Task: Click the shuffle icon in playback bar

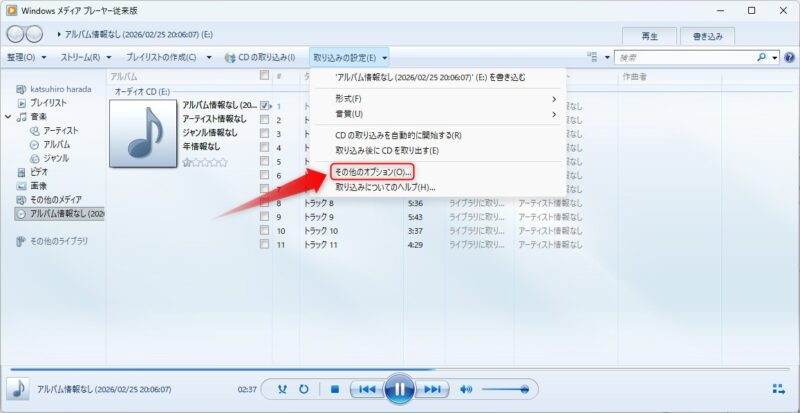Action: (282, 389)
